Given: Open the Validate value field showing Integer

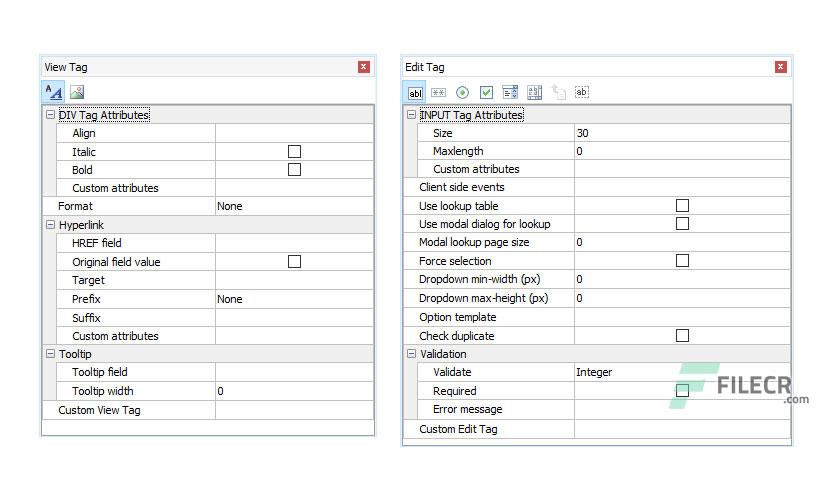Looking at the screenshot, I should [x=682, y=372].
